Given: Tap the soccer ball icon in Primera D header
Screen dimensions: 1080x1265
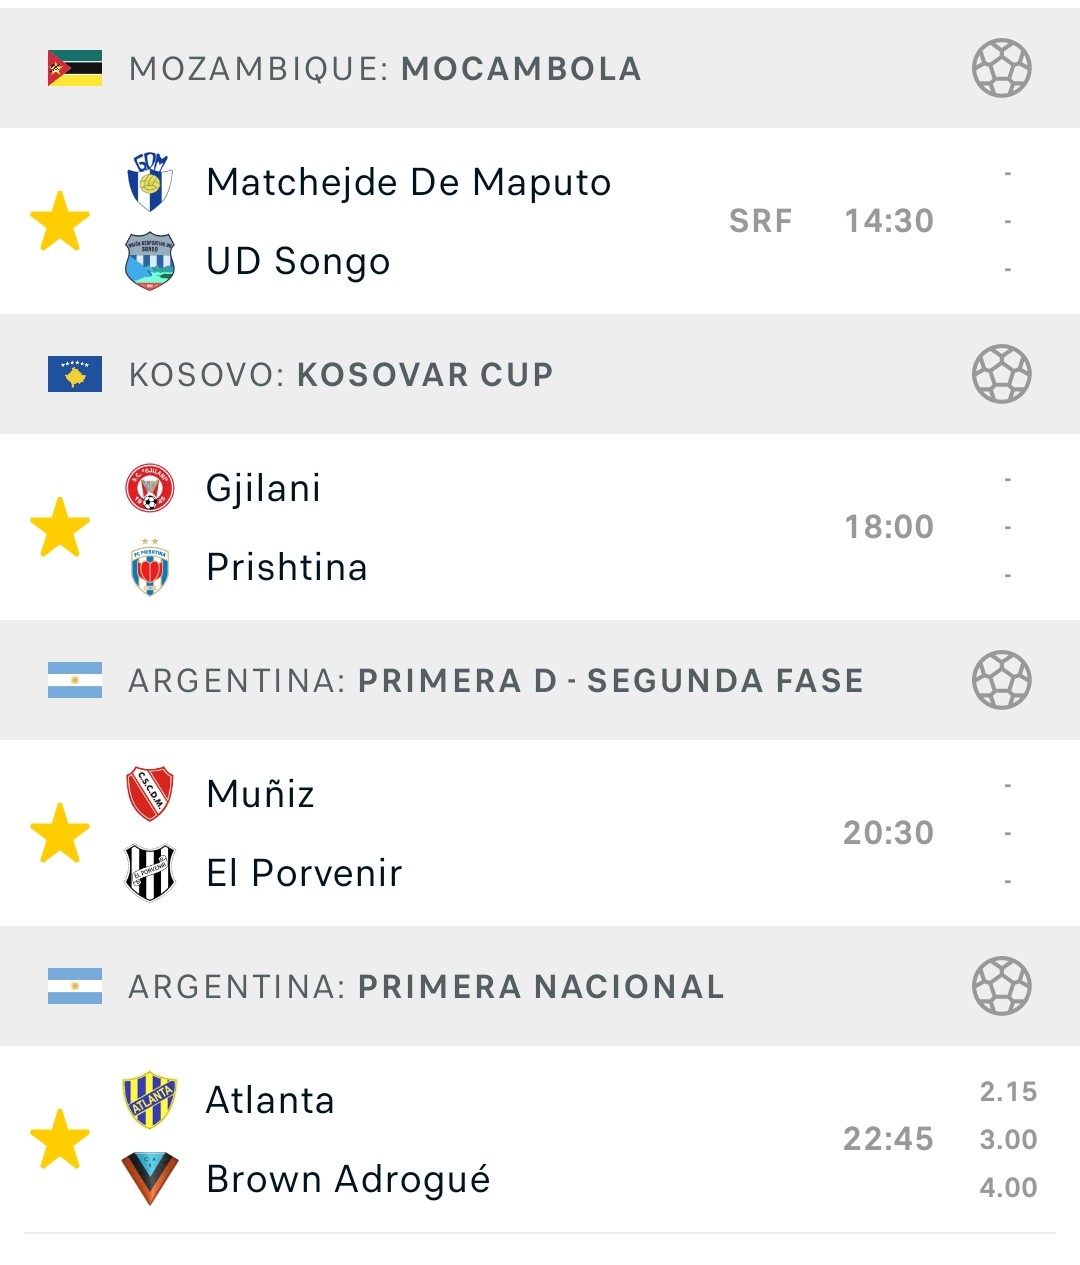Looking at the screenshot, I should [x=1002, y=680].
